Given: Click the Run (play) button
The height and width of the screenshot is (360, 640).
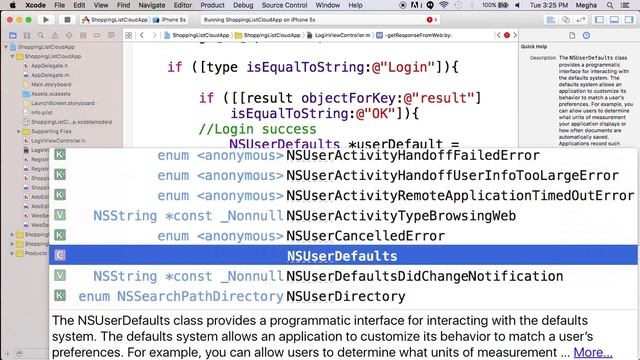Looking at the screenshot, I should pos(46,20).
